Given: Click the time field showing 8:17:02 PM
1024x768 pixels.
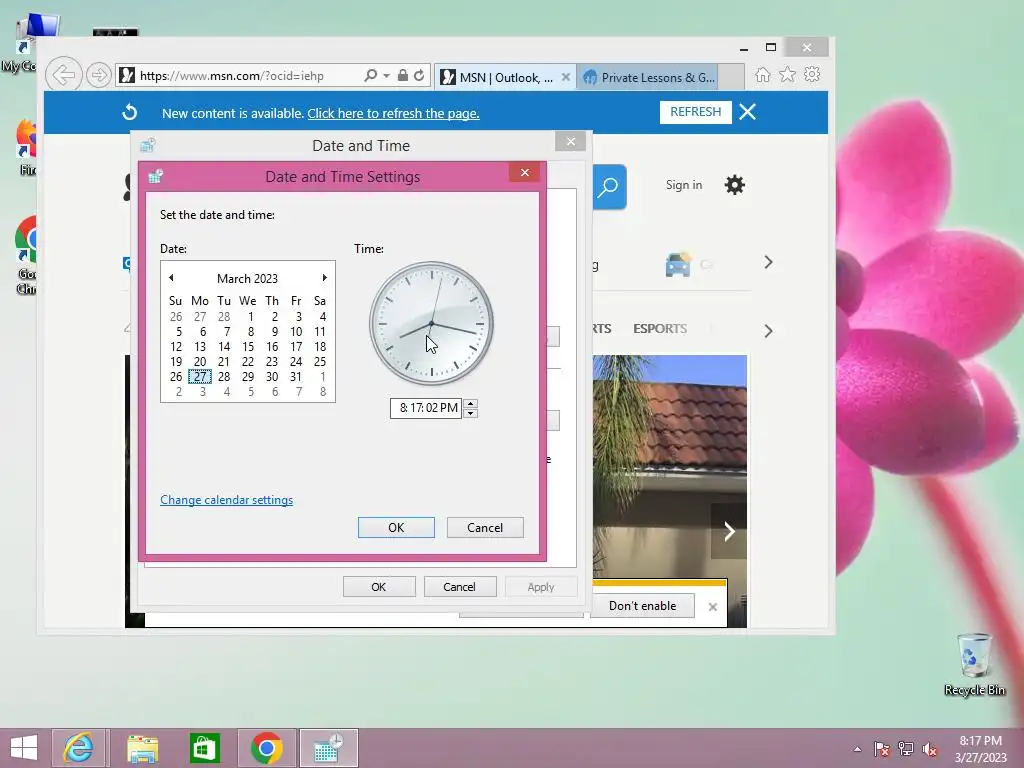Looking at the screenshot, I should point(426,408).
